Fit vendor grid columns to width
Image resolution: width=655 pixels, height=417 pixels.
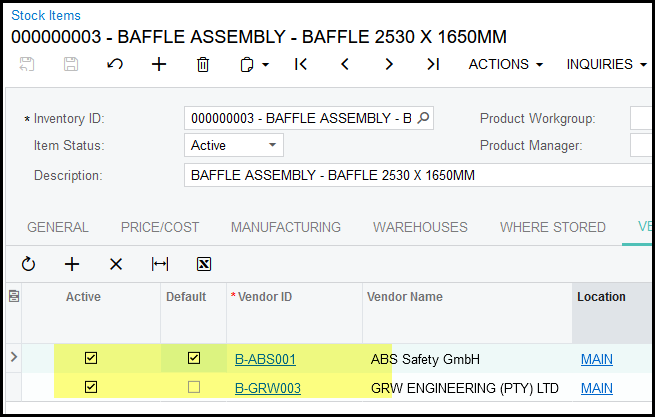[160, 264]
